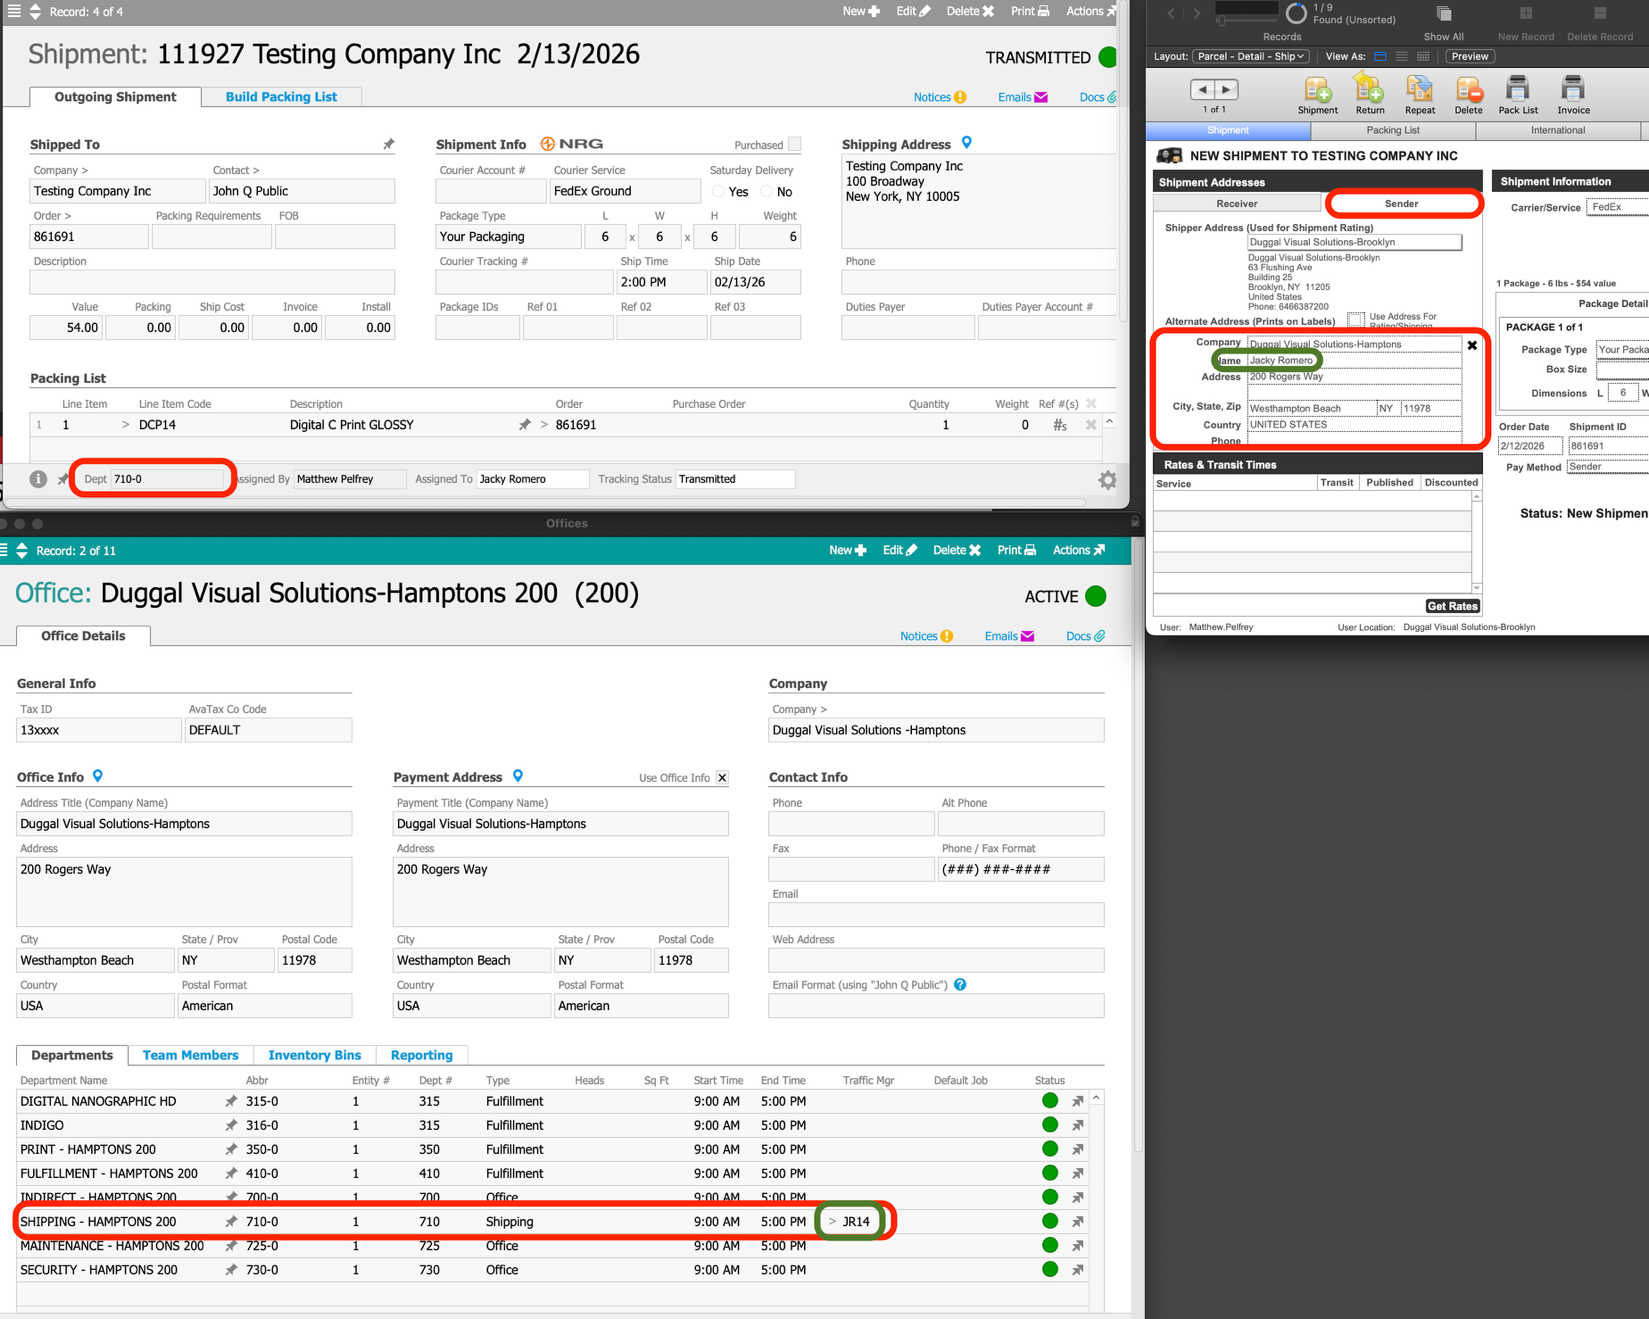1649x1319 pixels.
Task: Open the gear settings icon in shipment footer
Action: [x=1107, y=480]
